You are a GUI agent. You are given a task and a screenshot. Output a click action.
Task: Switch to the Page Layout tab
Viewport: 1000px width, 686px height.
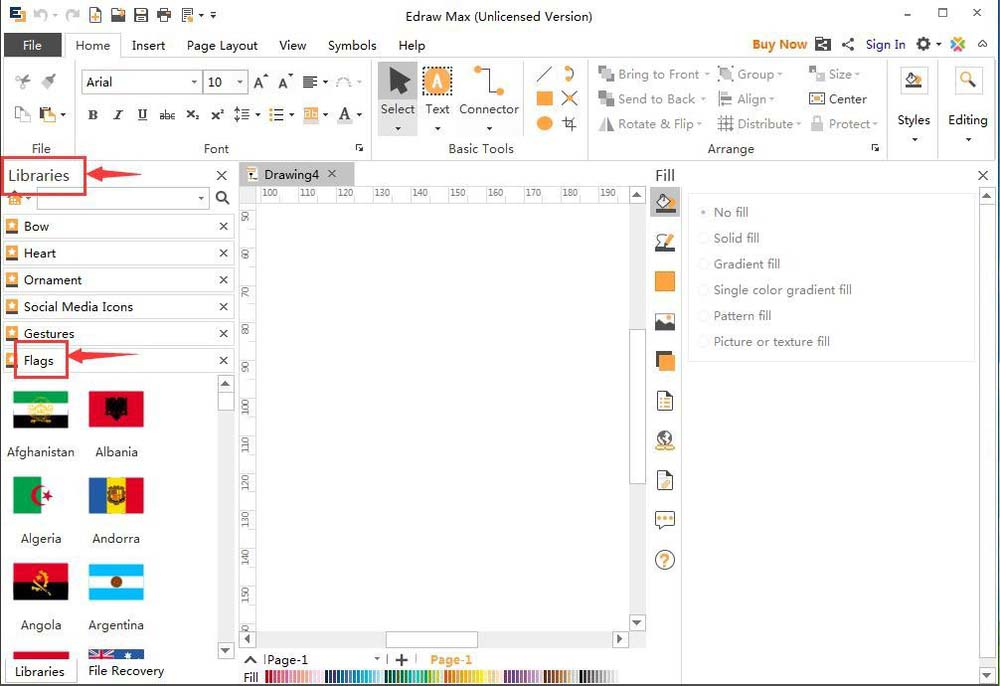[x=222, y=45]
